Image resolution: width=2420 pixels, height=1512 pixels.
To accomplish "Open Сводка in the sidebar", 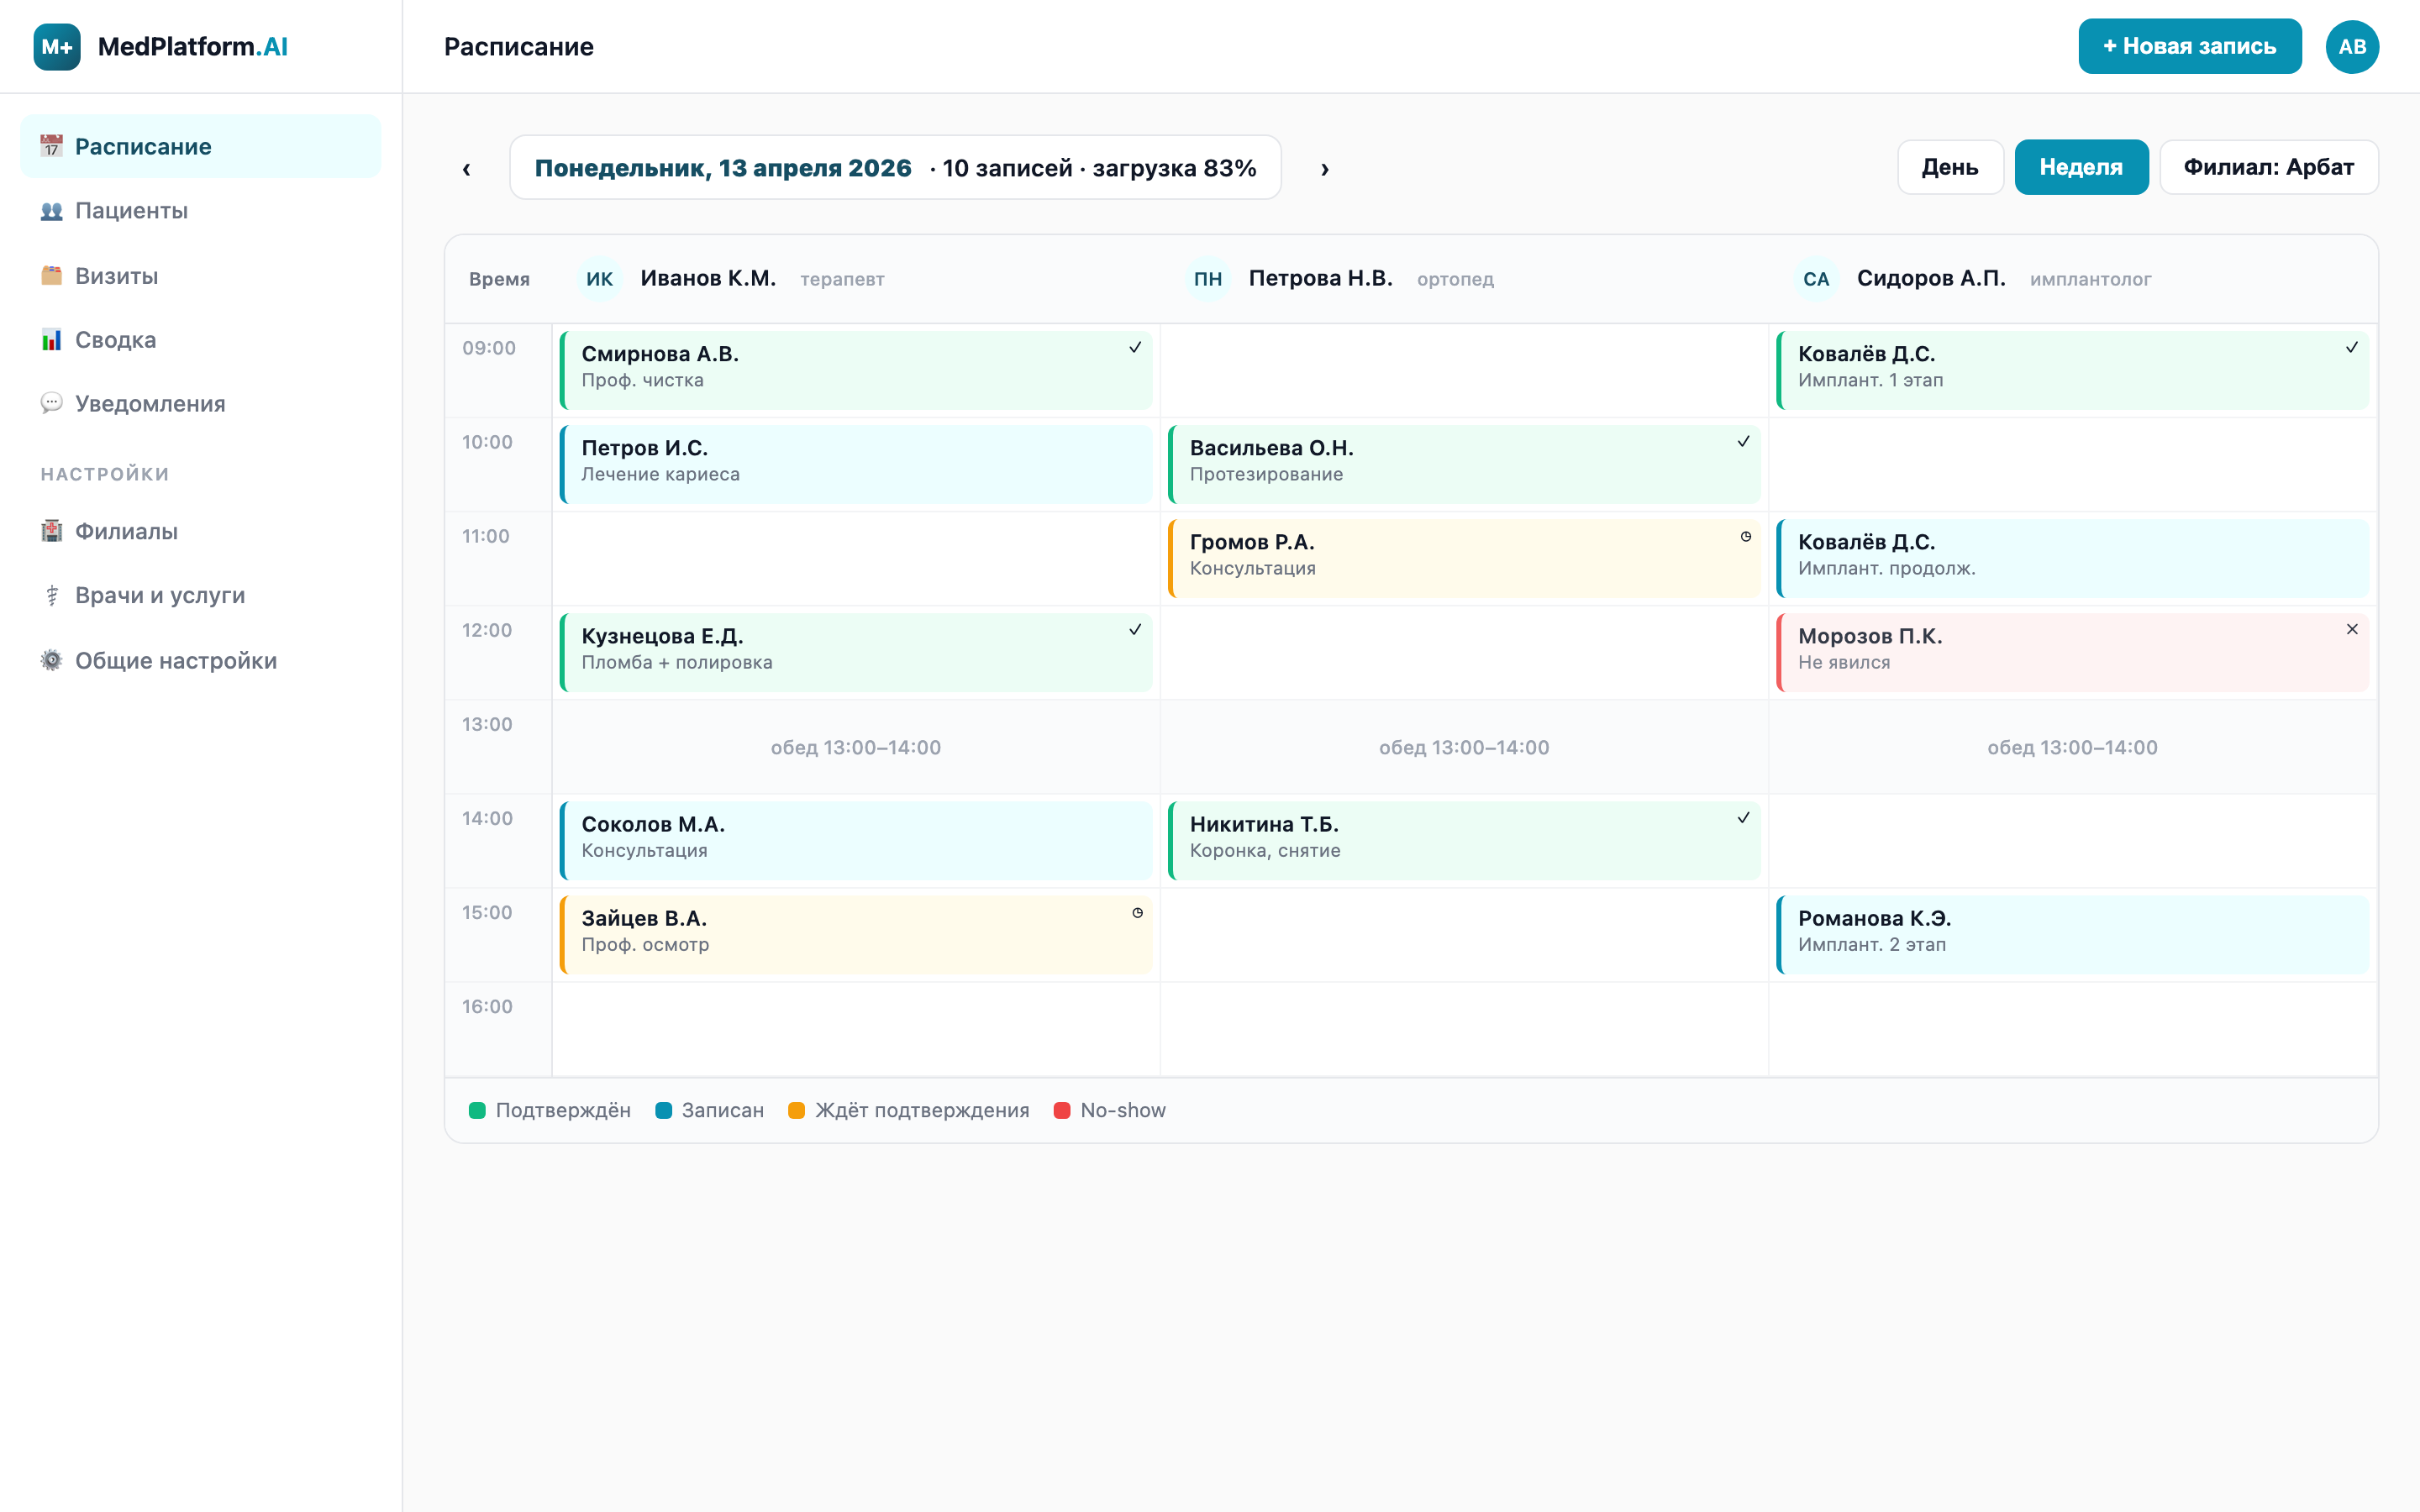I will tap(201, 340).
